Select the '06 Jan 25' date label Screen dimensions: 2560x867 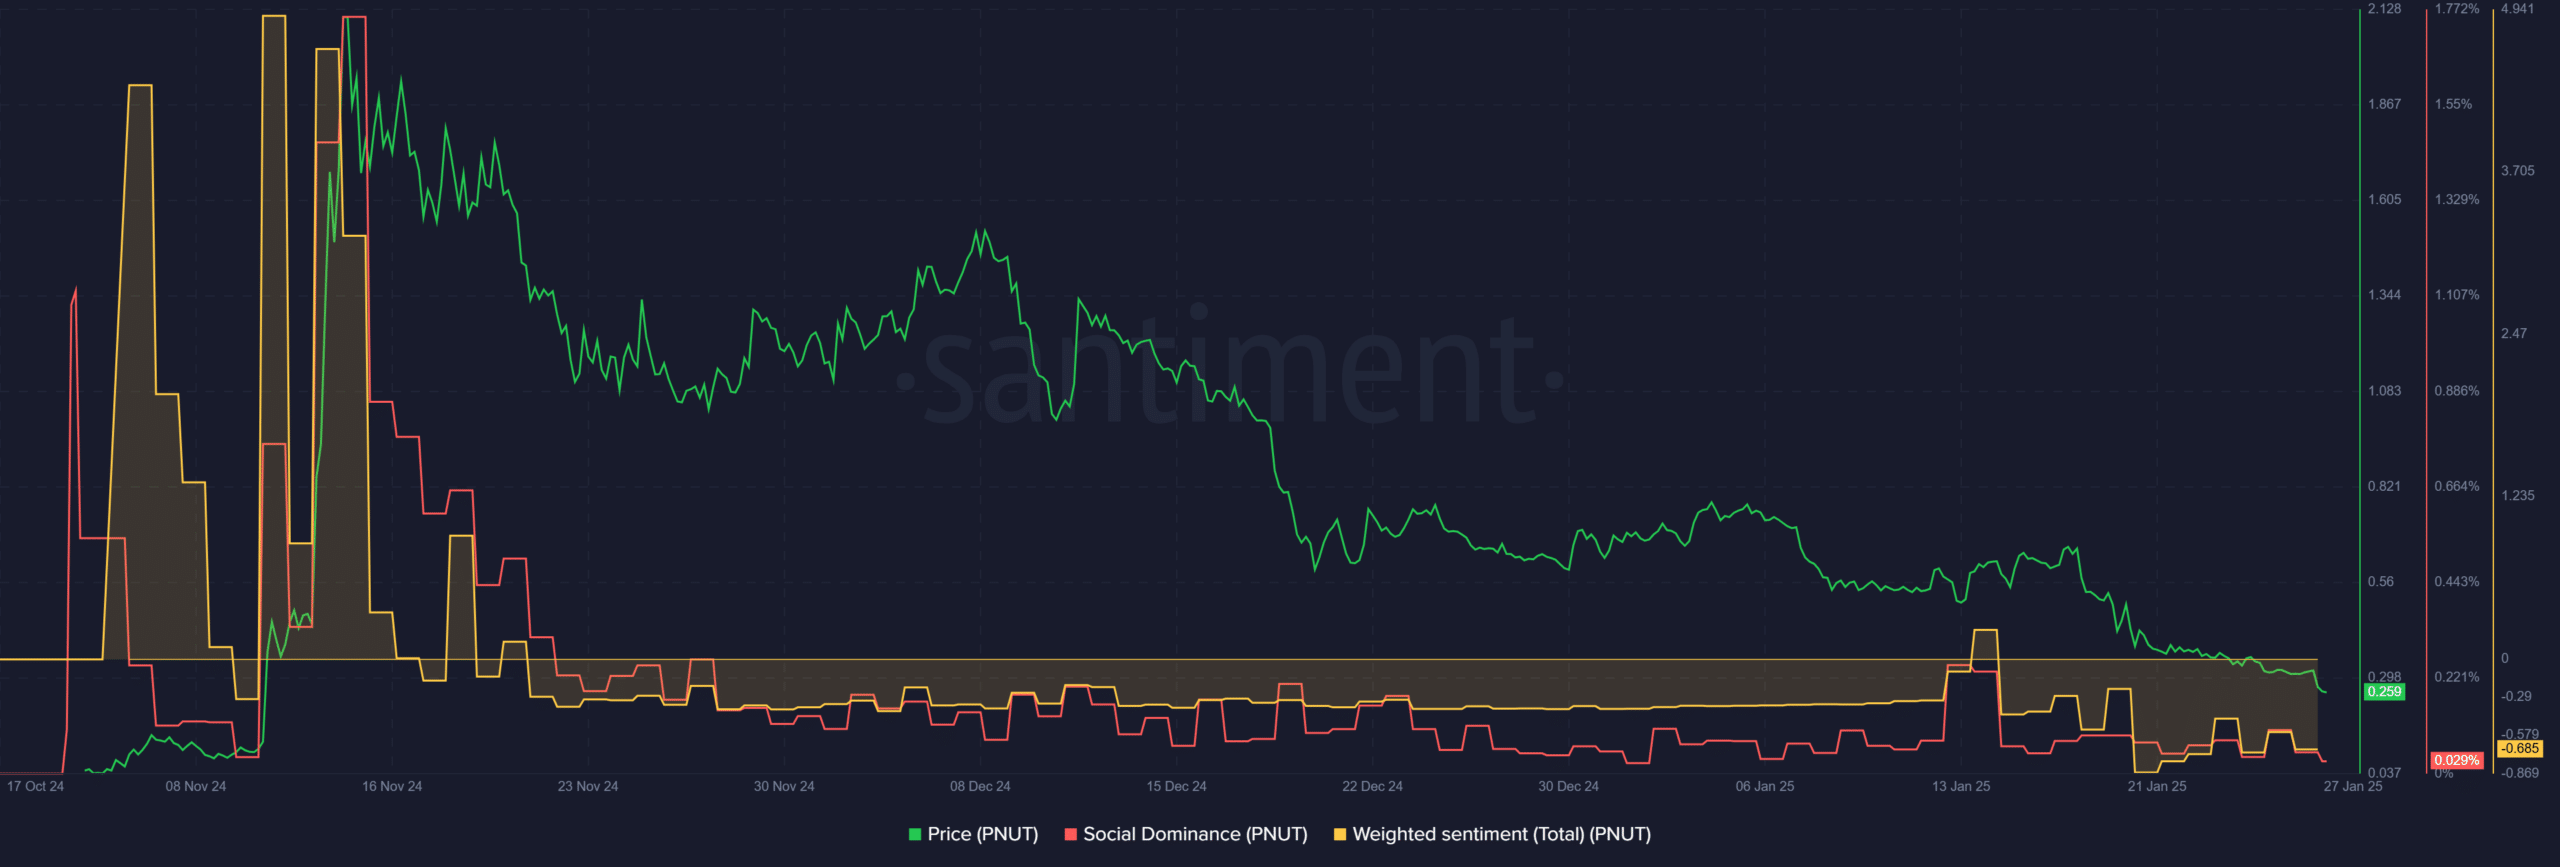[x=1765, y=786]
